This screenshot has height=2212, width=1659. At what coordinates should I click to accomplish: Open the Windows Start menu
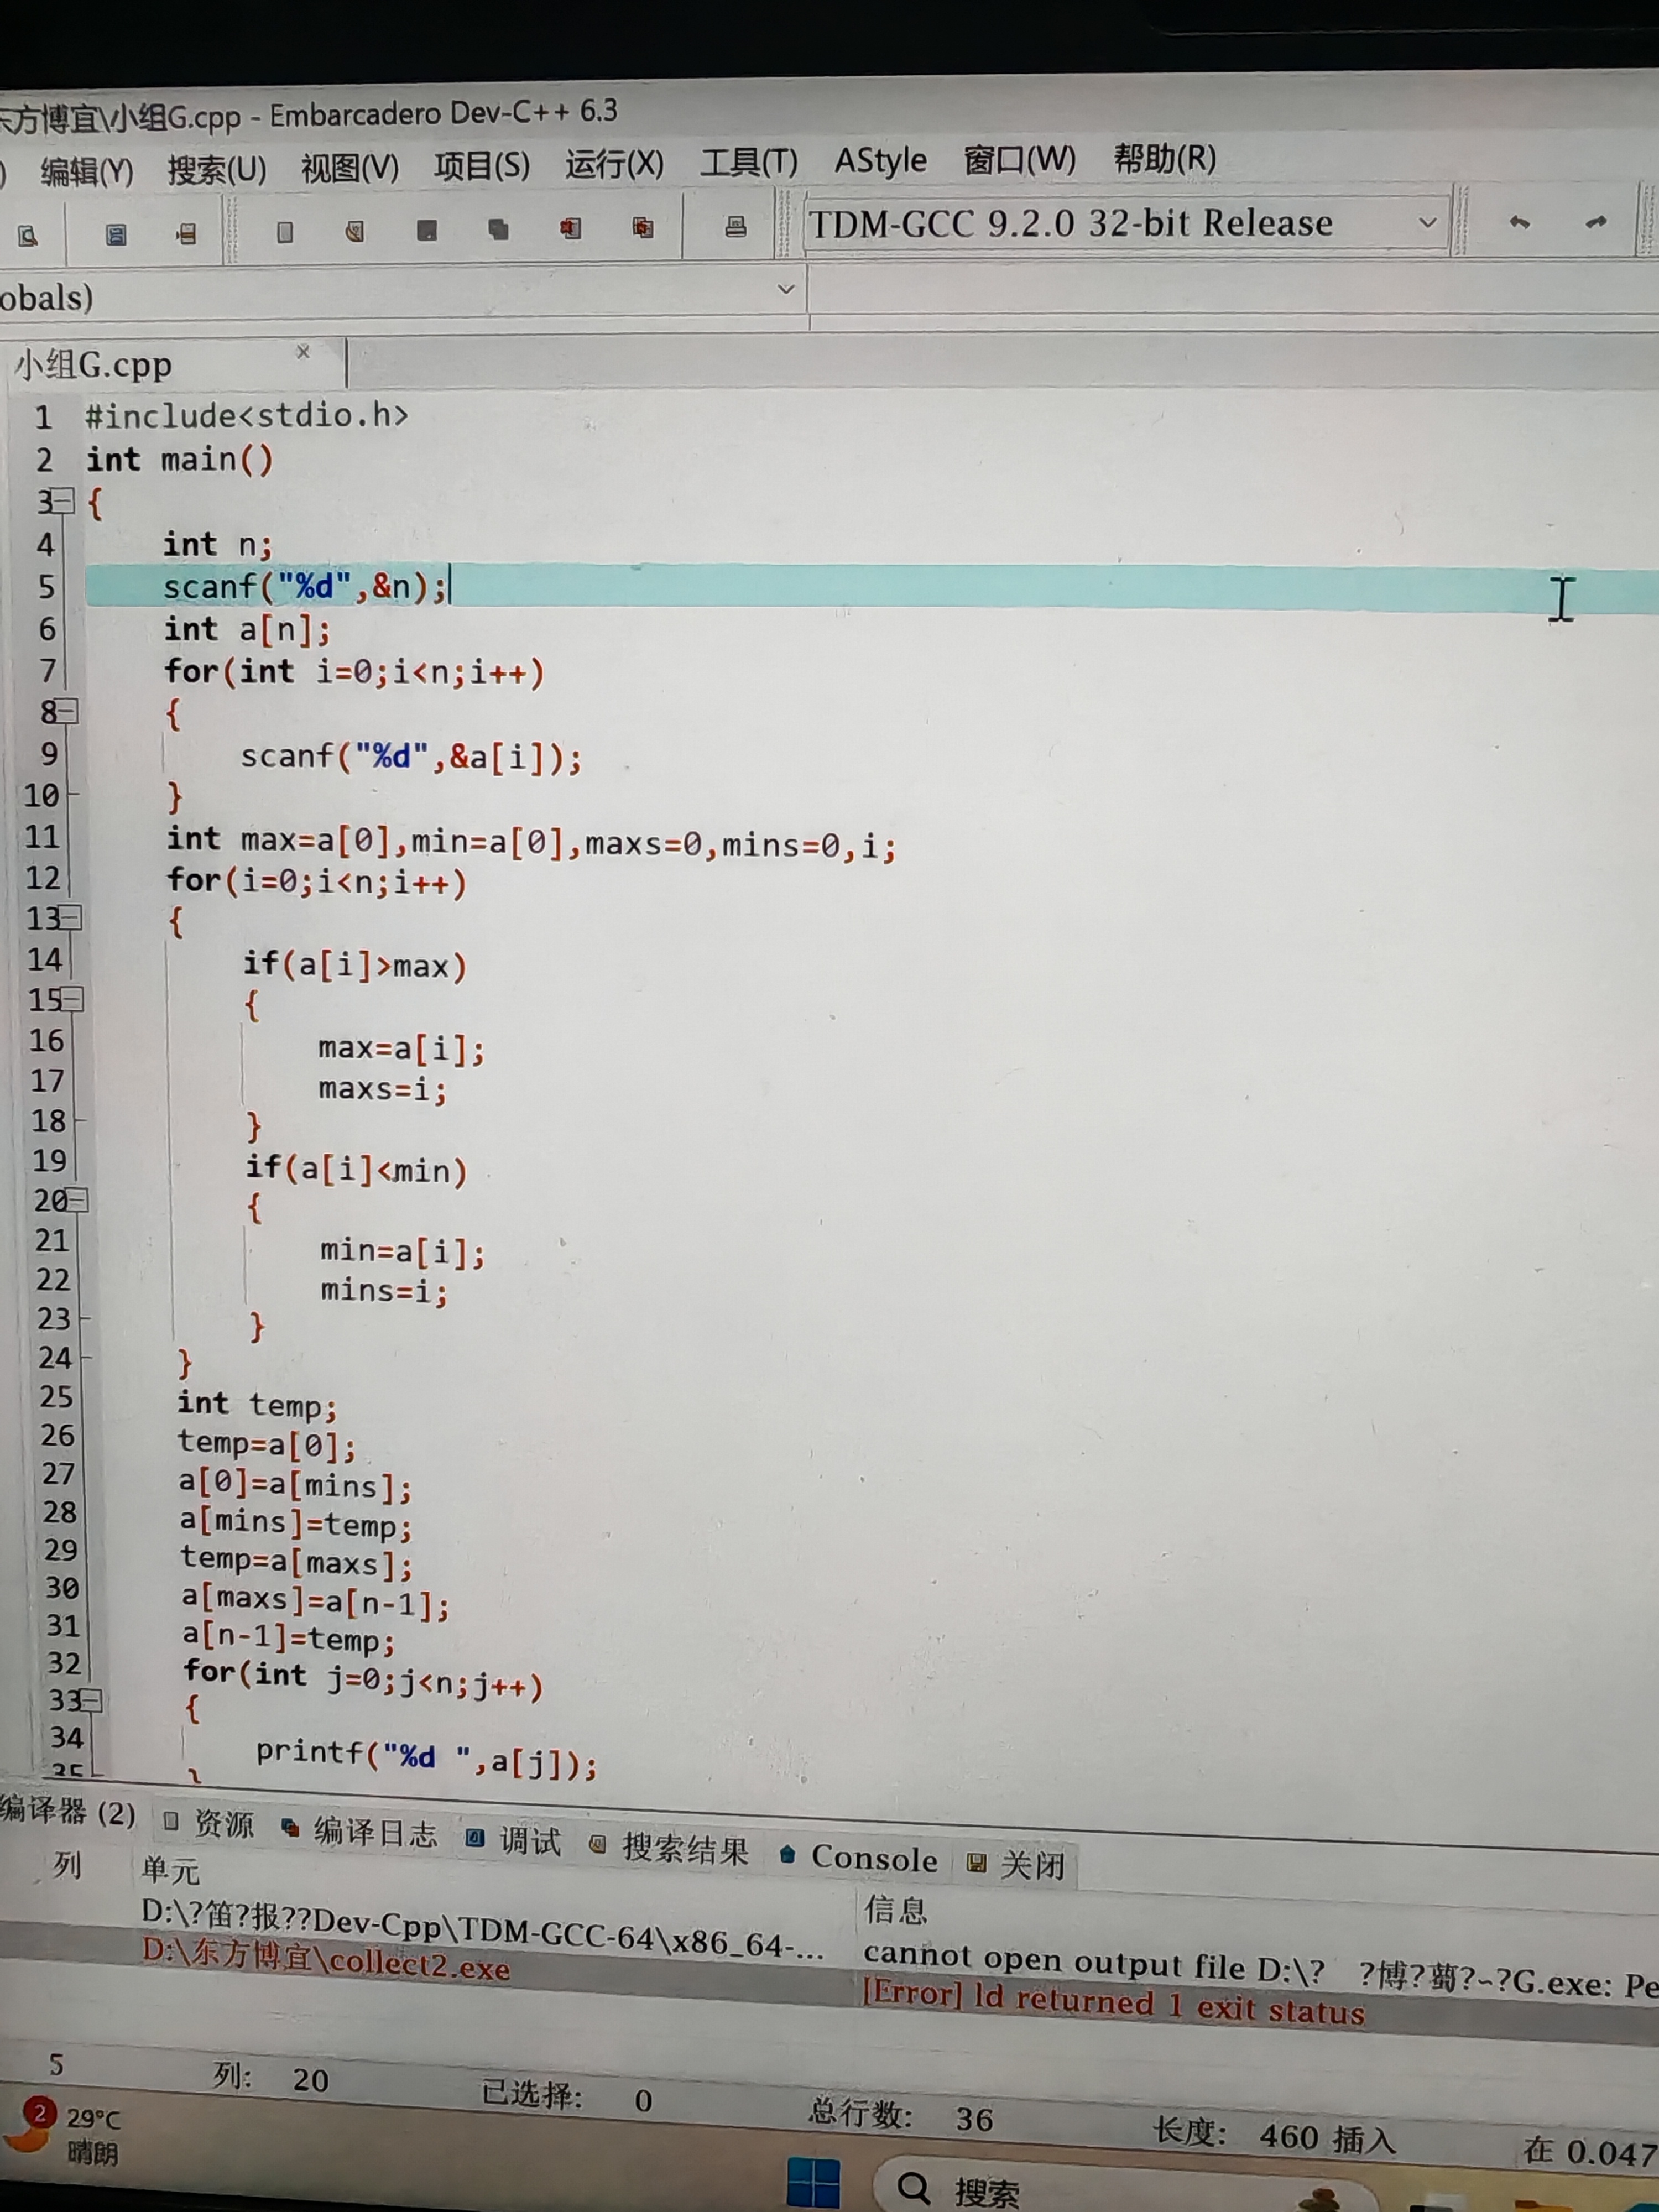pyautogui.click(x=813, y=2183)
